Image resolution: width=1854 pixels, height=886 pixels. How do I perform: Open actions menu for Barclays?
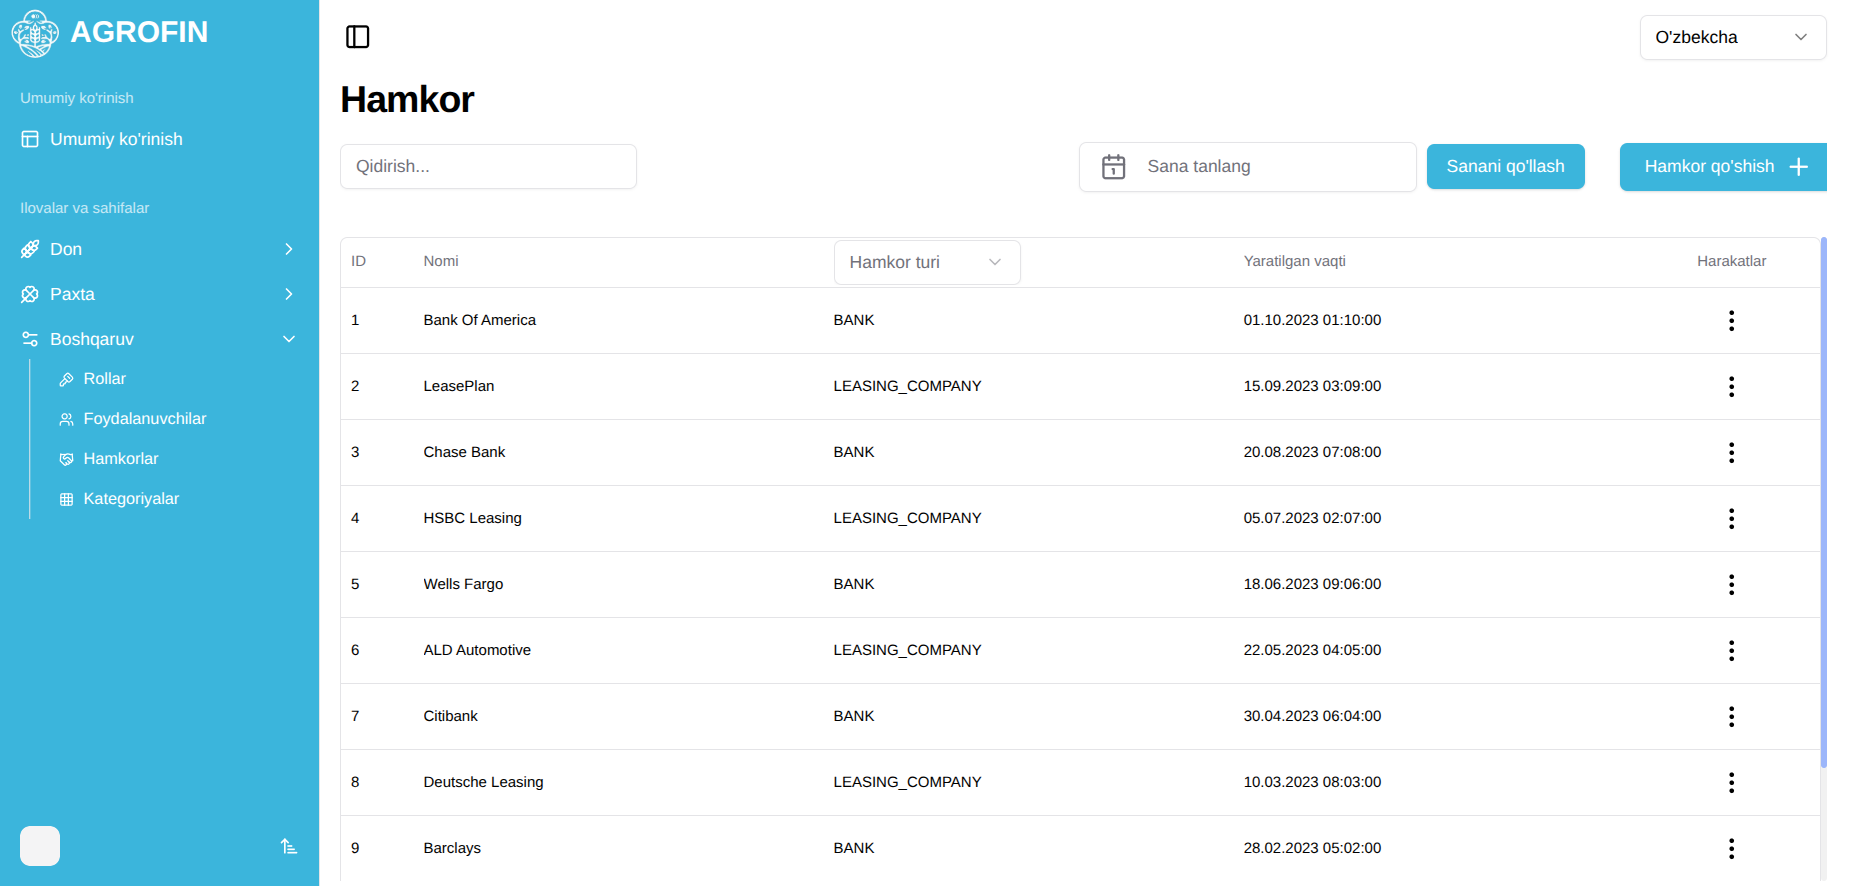click(1731, 849)
